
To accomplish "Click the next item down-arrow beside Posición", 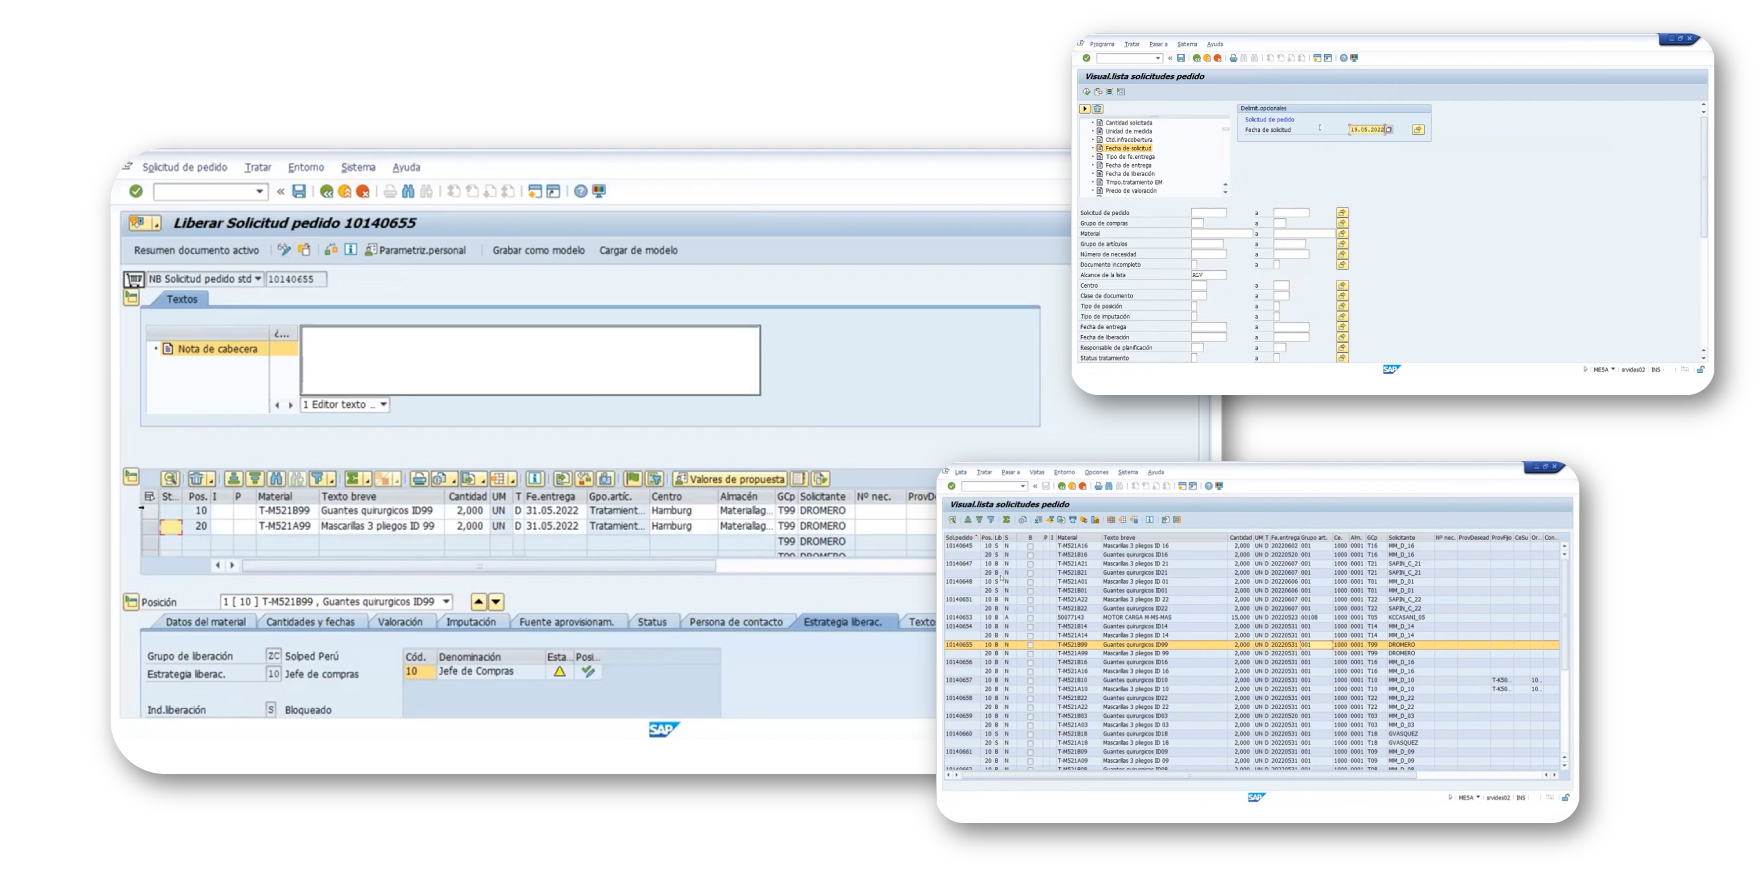I will tap(496, 602).
